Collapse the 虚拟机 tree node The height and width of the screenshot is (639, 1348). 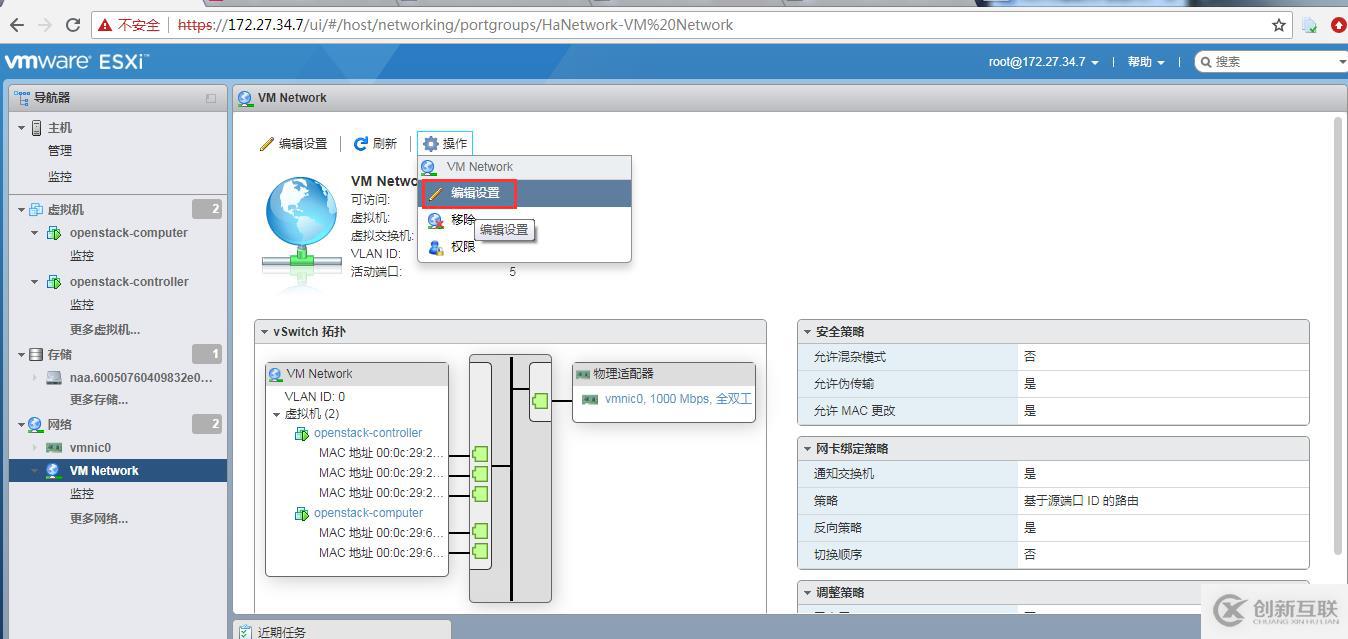[x=21, y=210]
